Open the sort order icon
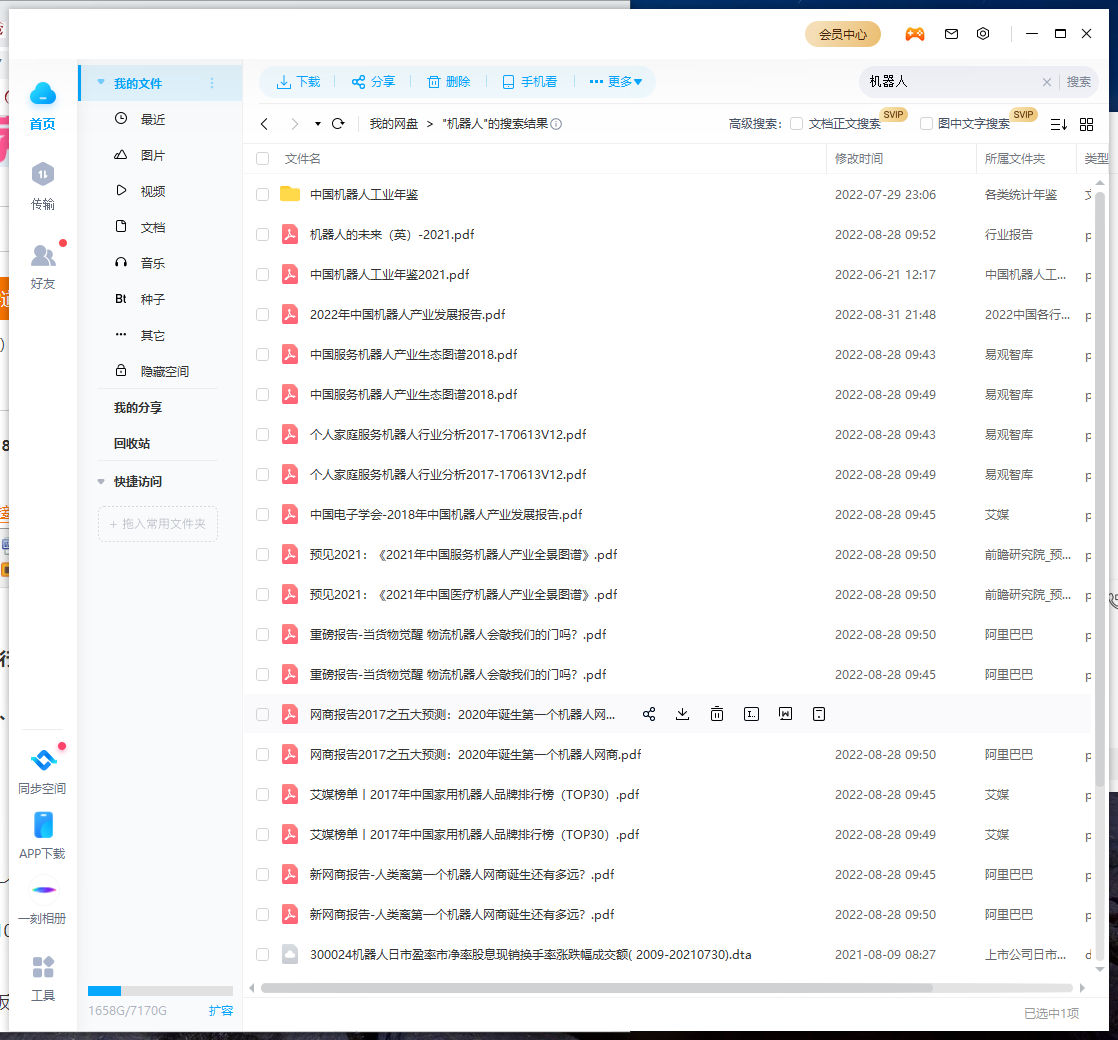Viewport: 1118px width, 1040px height. pyautogui.click(x=1059, y=125)
